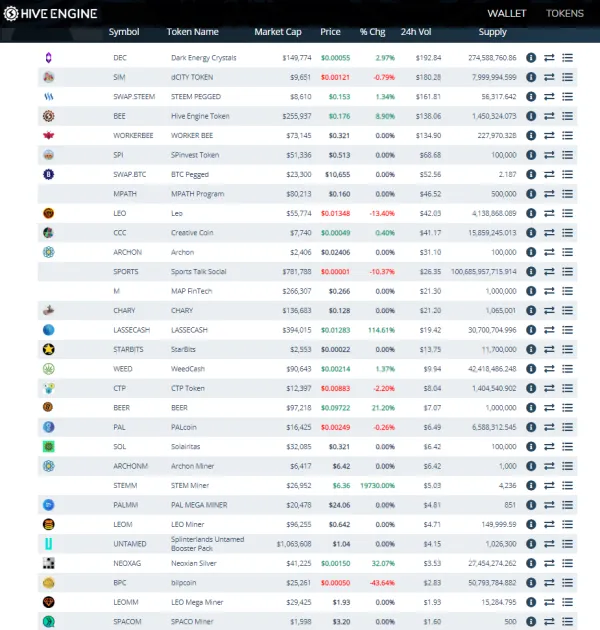Show info for UNTAMED token

pyautogui.click(x=531, y=544)
